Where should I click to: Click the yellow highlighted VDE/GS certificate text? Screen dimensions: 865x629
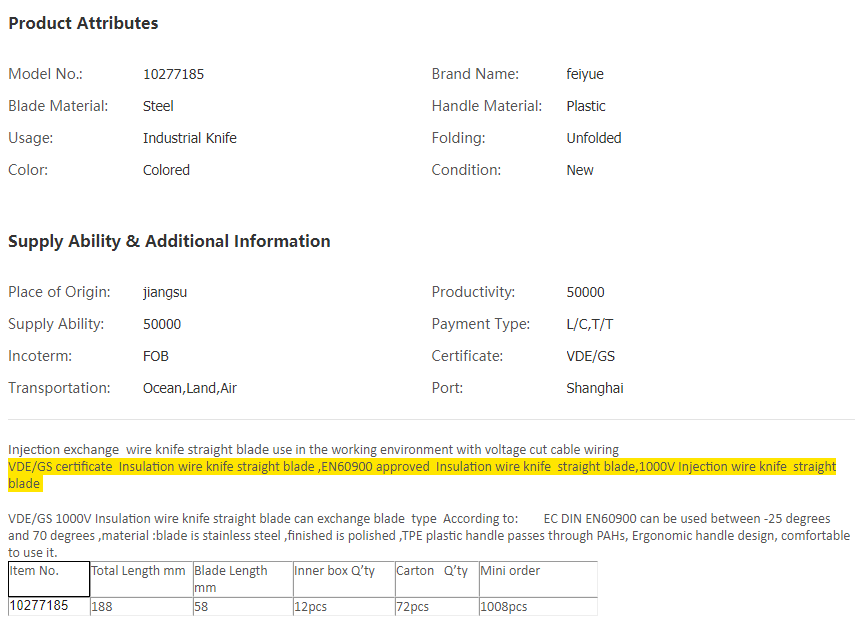click(x=420, y=468)
